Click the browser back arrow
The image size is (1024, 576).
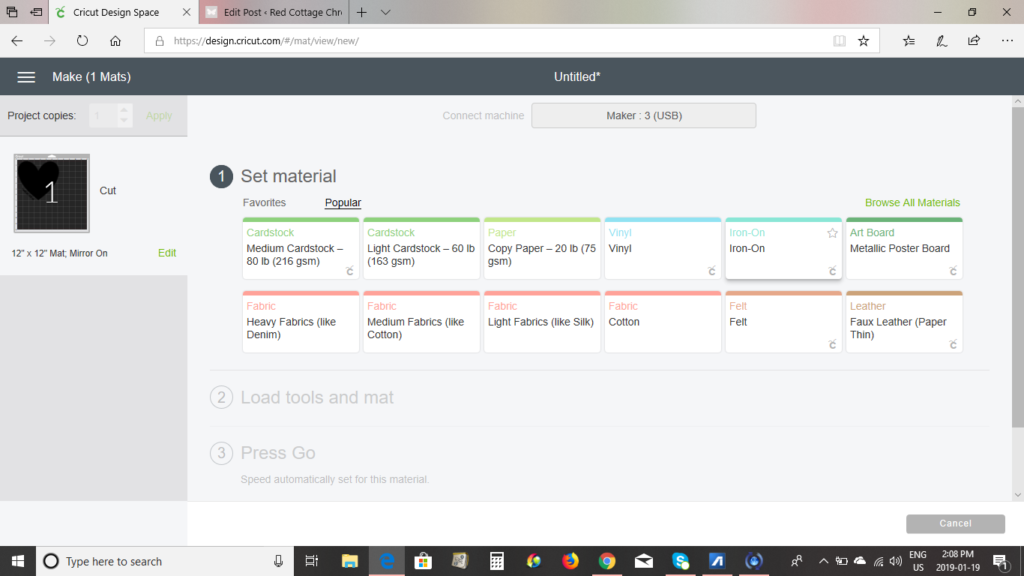(17, 40)
